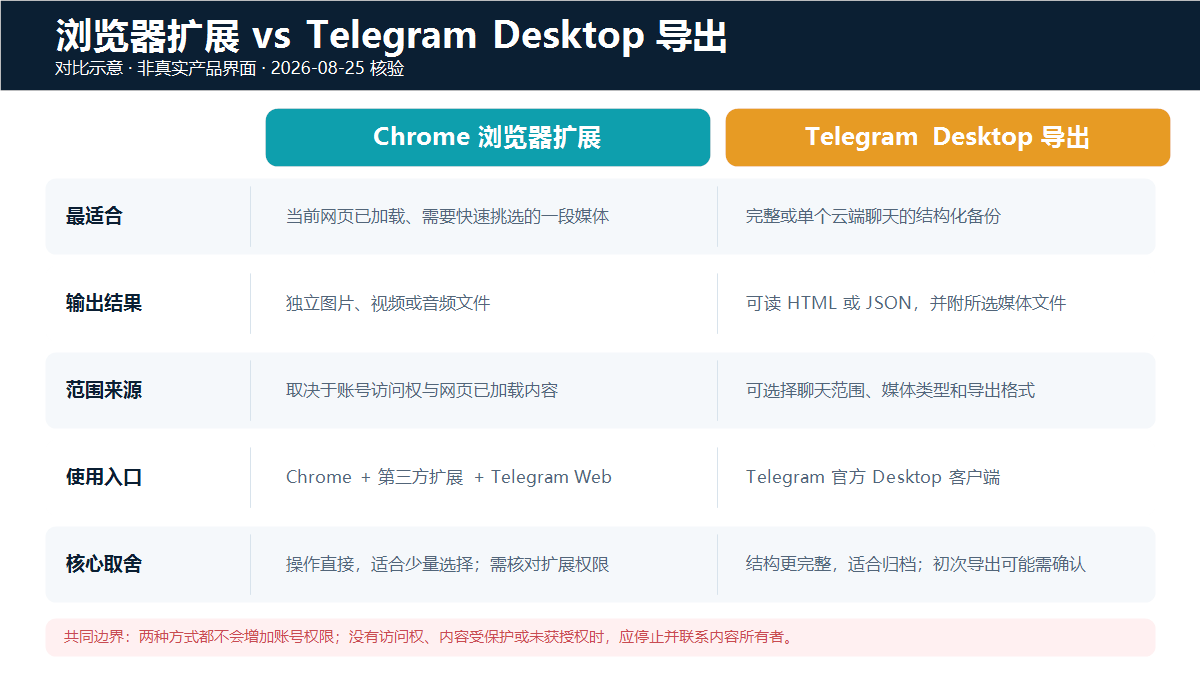This screenshot has width=1200, height=675.
Task: Select the Chrome 浏览器扩展 column header
Action: pos(487,137)
